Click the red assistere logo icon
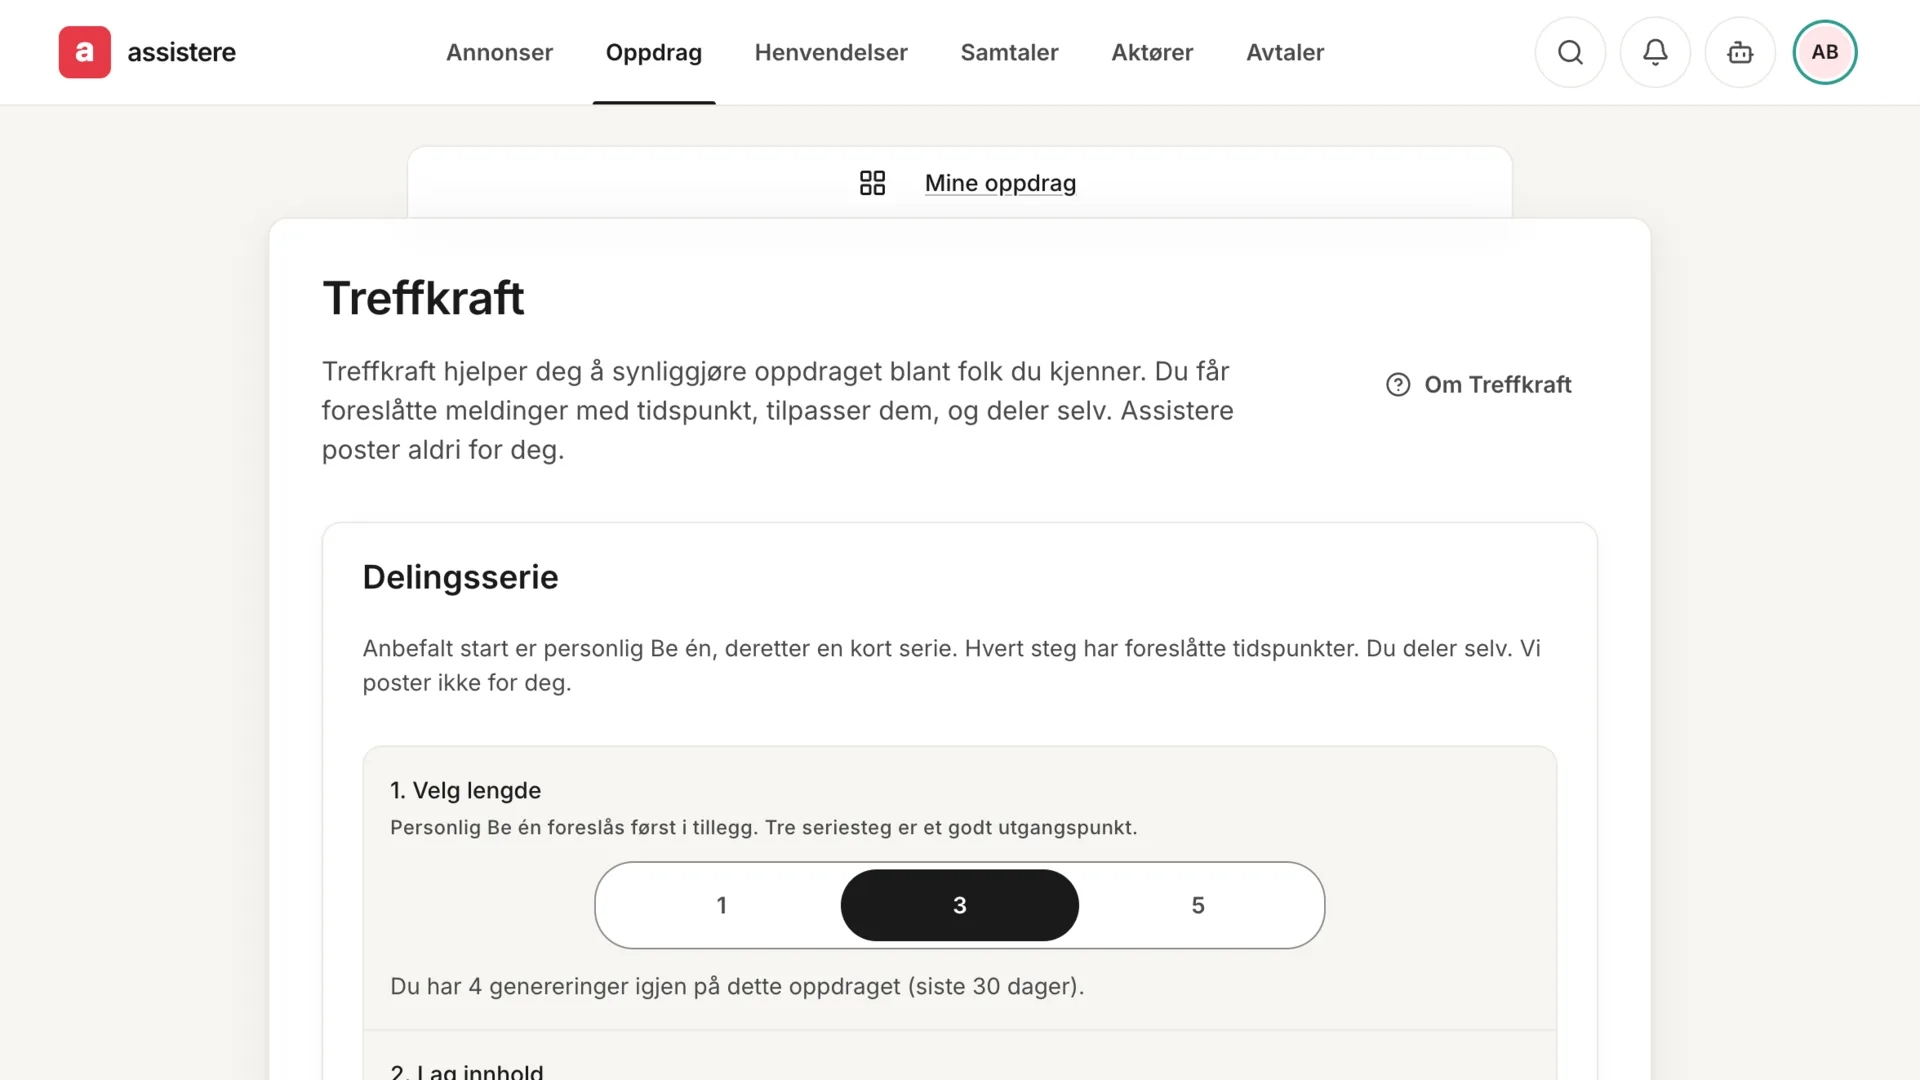Image resolution: width=1920 pixels, height=1080 pixels. point(84,52)
